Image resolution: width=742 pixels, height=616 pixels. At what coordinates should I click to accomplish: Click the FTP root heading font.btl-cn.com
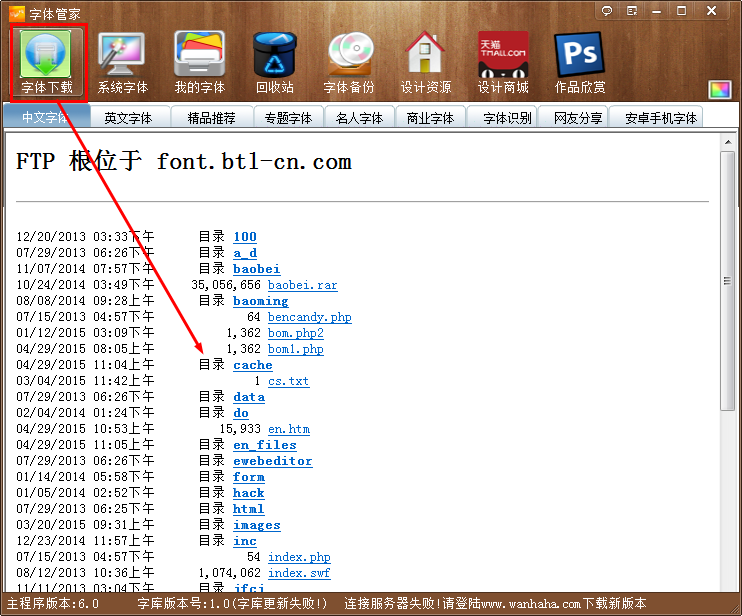(x=184, y=161)
